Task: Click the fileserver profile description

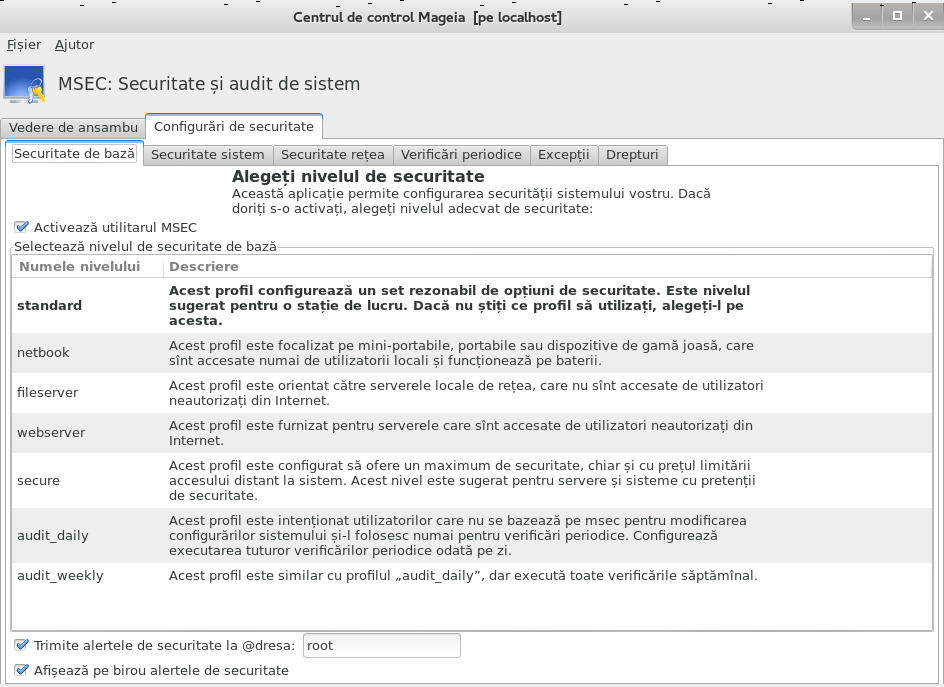Action: point(466,393)
